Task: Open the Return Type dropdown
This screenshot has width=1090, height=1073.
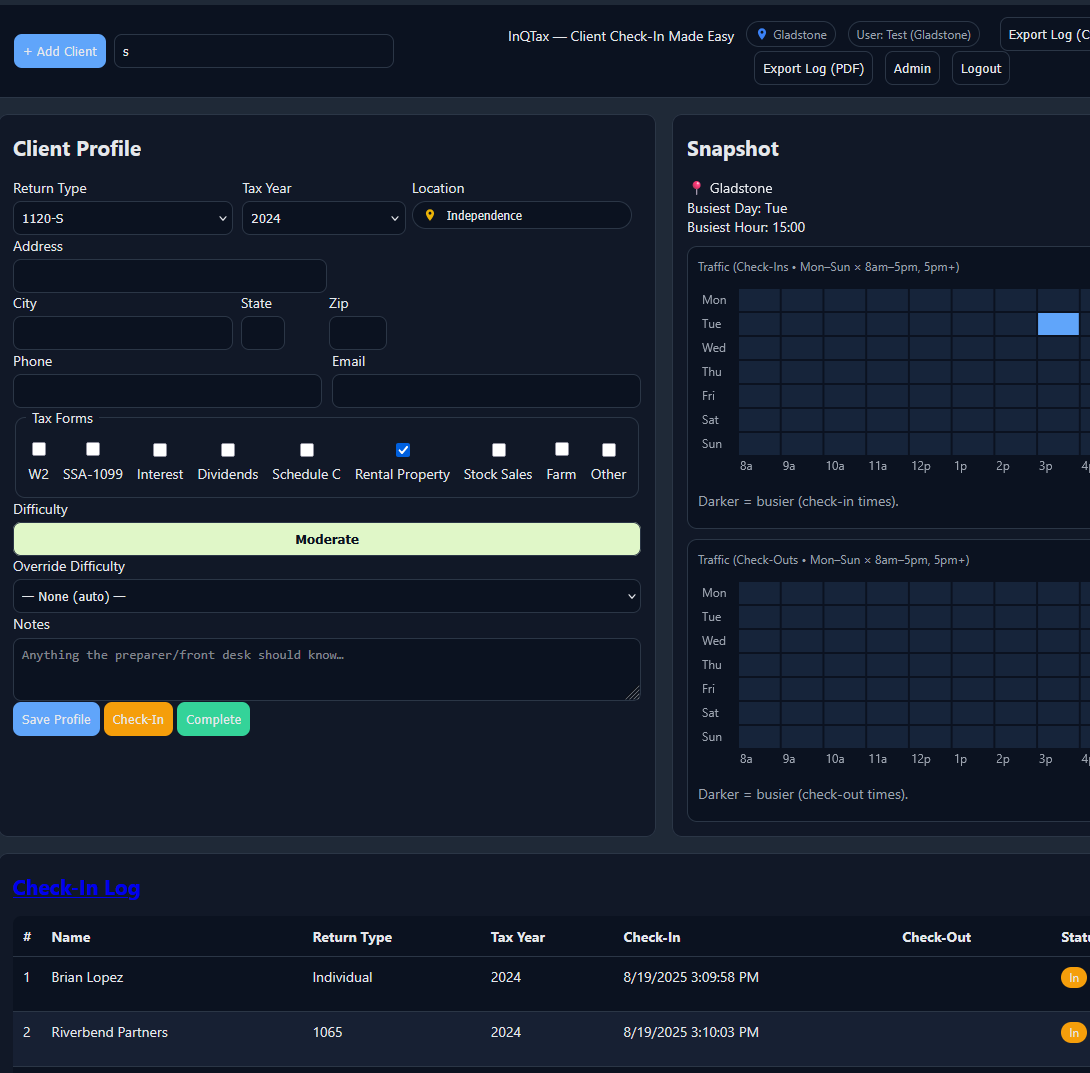Action: point(123,218)
